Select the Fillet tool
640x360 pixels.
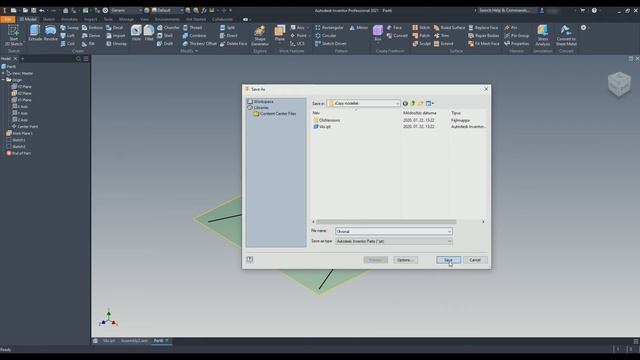coord(149,33)
